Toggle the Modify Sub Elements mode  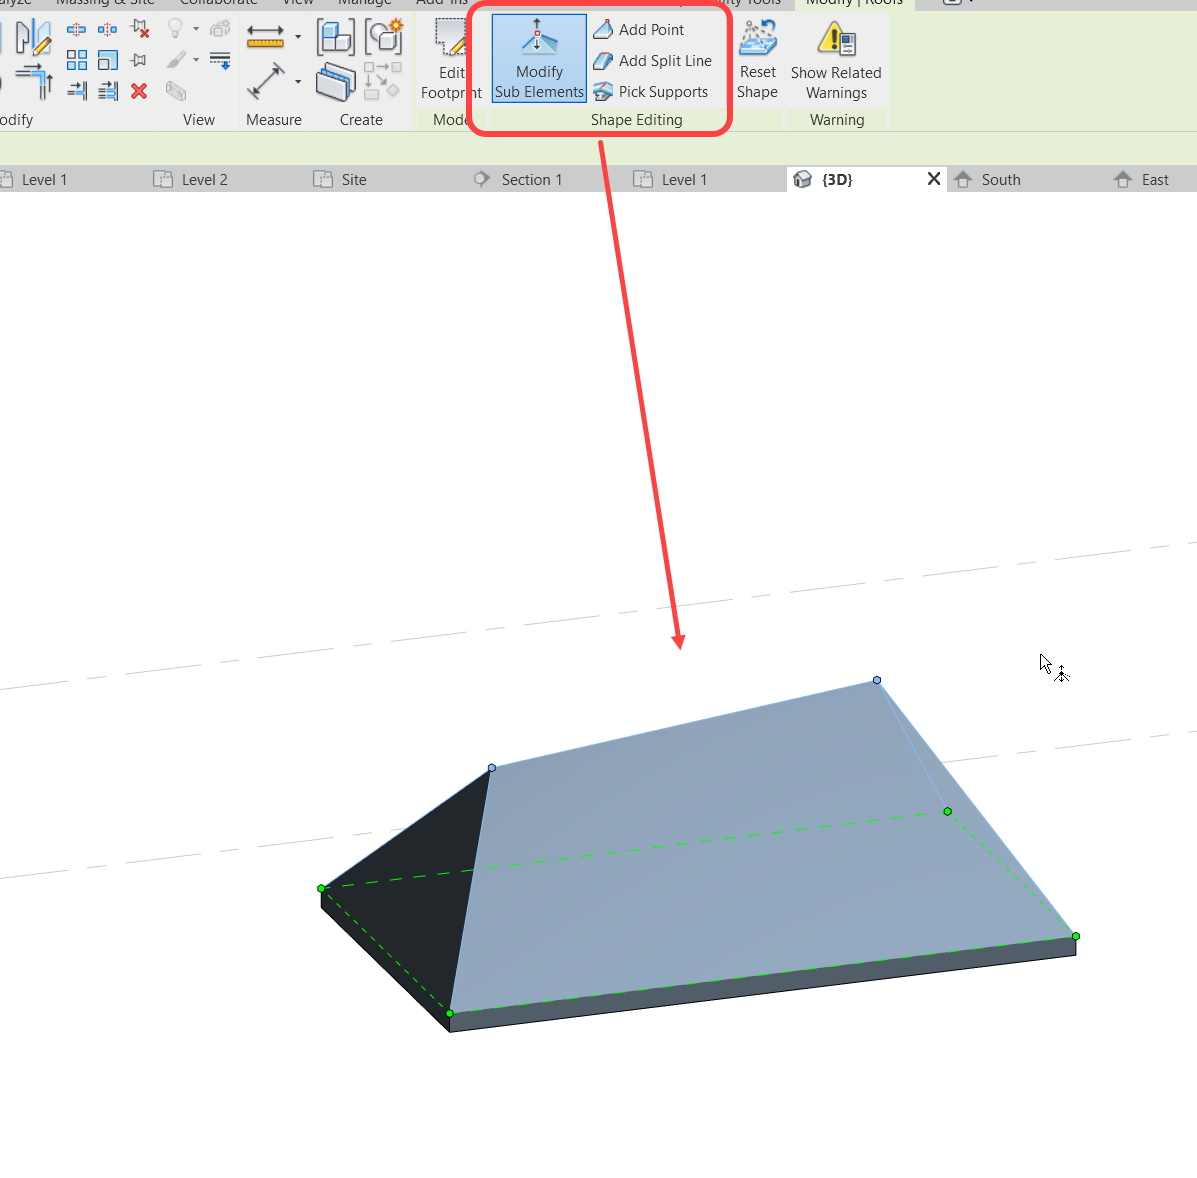[538, 58]
